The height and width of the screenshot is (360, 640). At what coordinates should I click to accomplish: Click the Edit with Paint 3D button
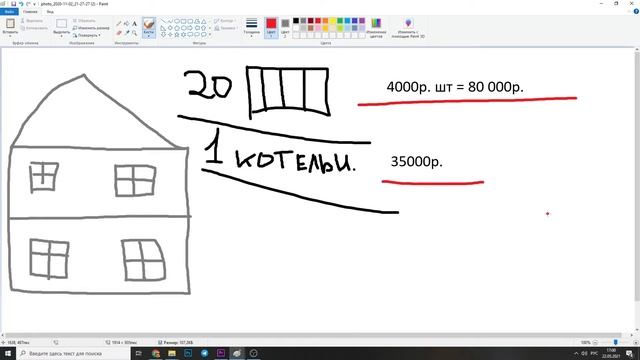408,27
